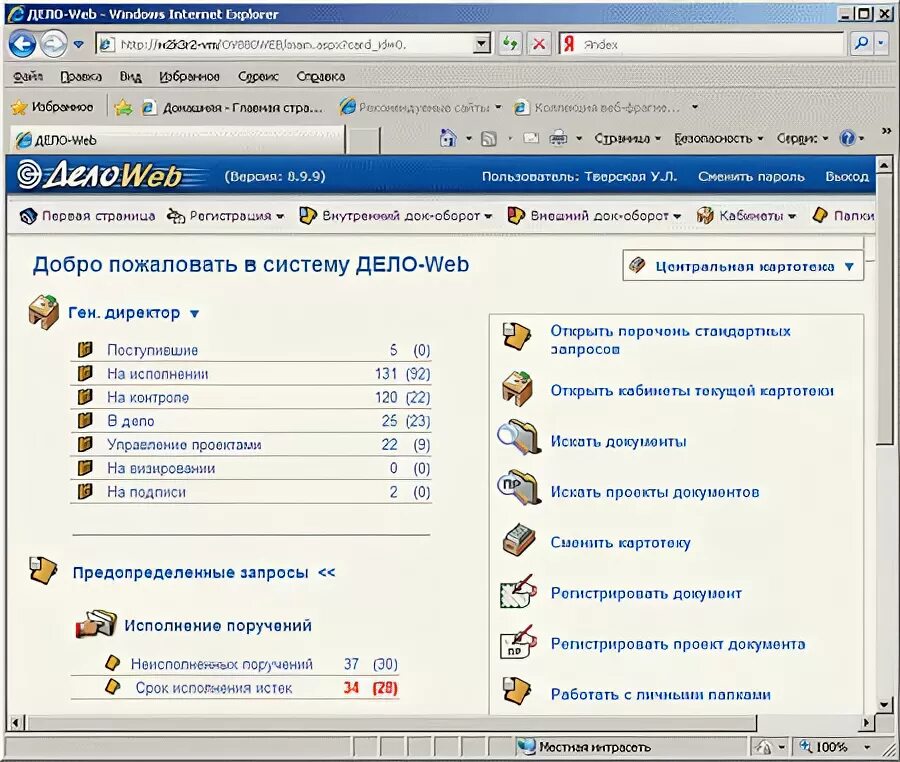
Task: Click the folder icon beside На исполнении
Action: pos(85,374)
